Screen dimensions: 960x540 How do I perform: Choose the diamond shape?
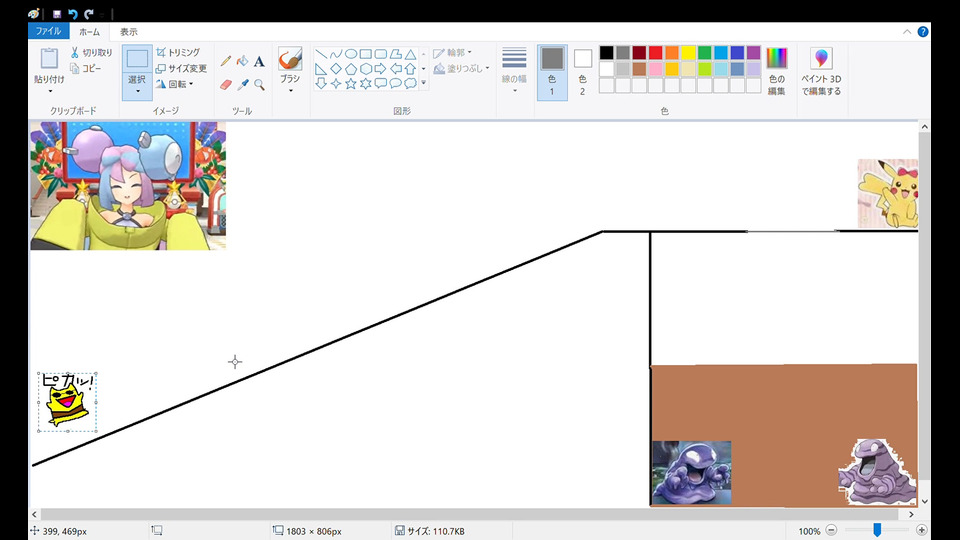(336, 69)
